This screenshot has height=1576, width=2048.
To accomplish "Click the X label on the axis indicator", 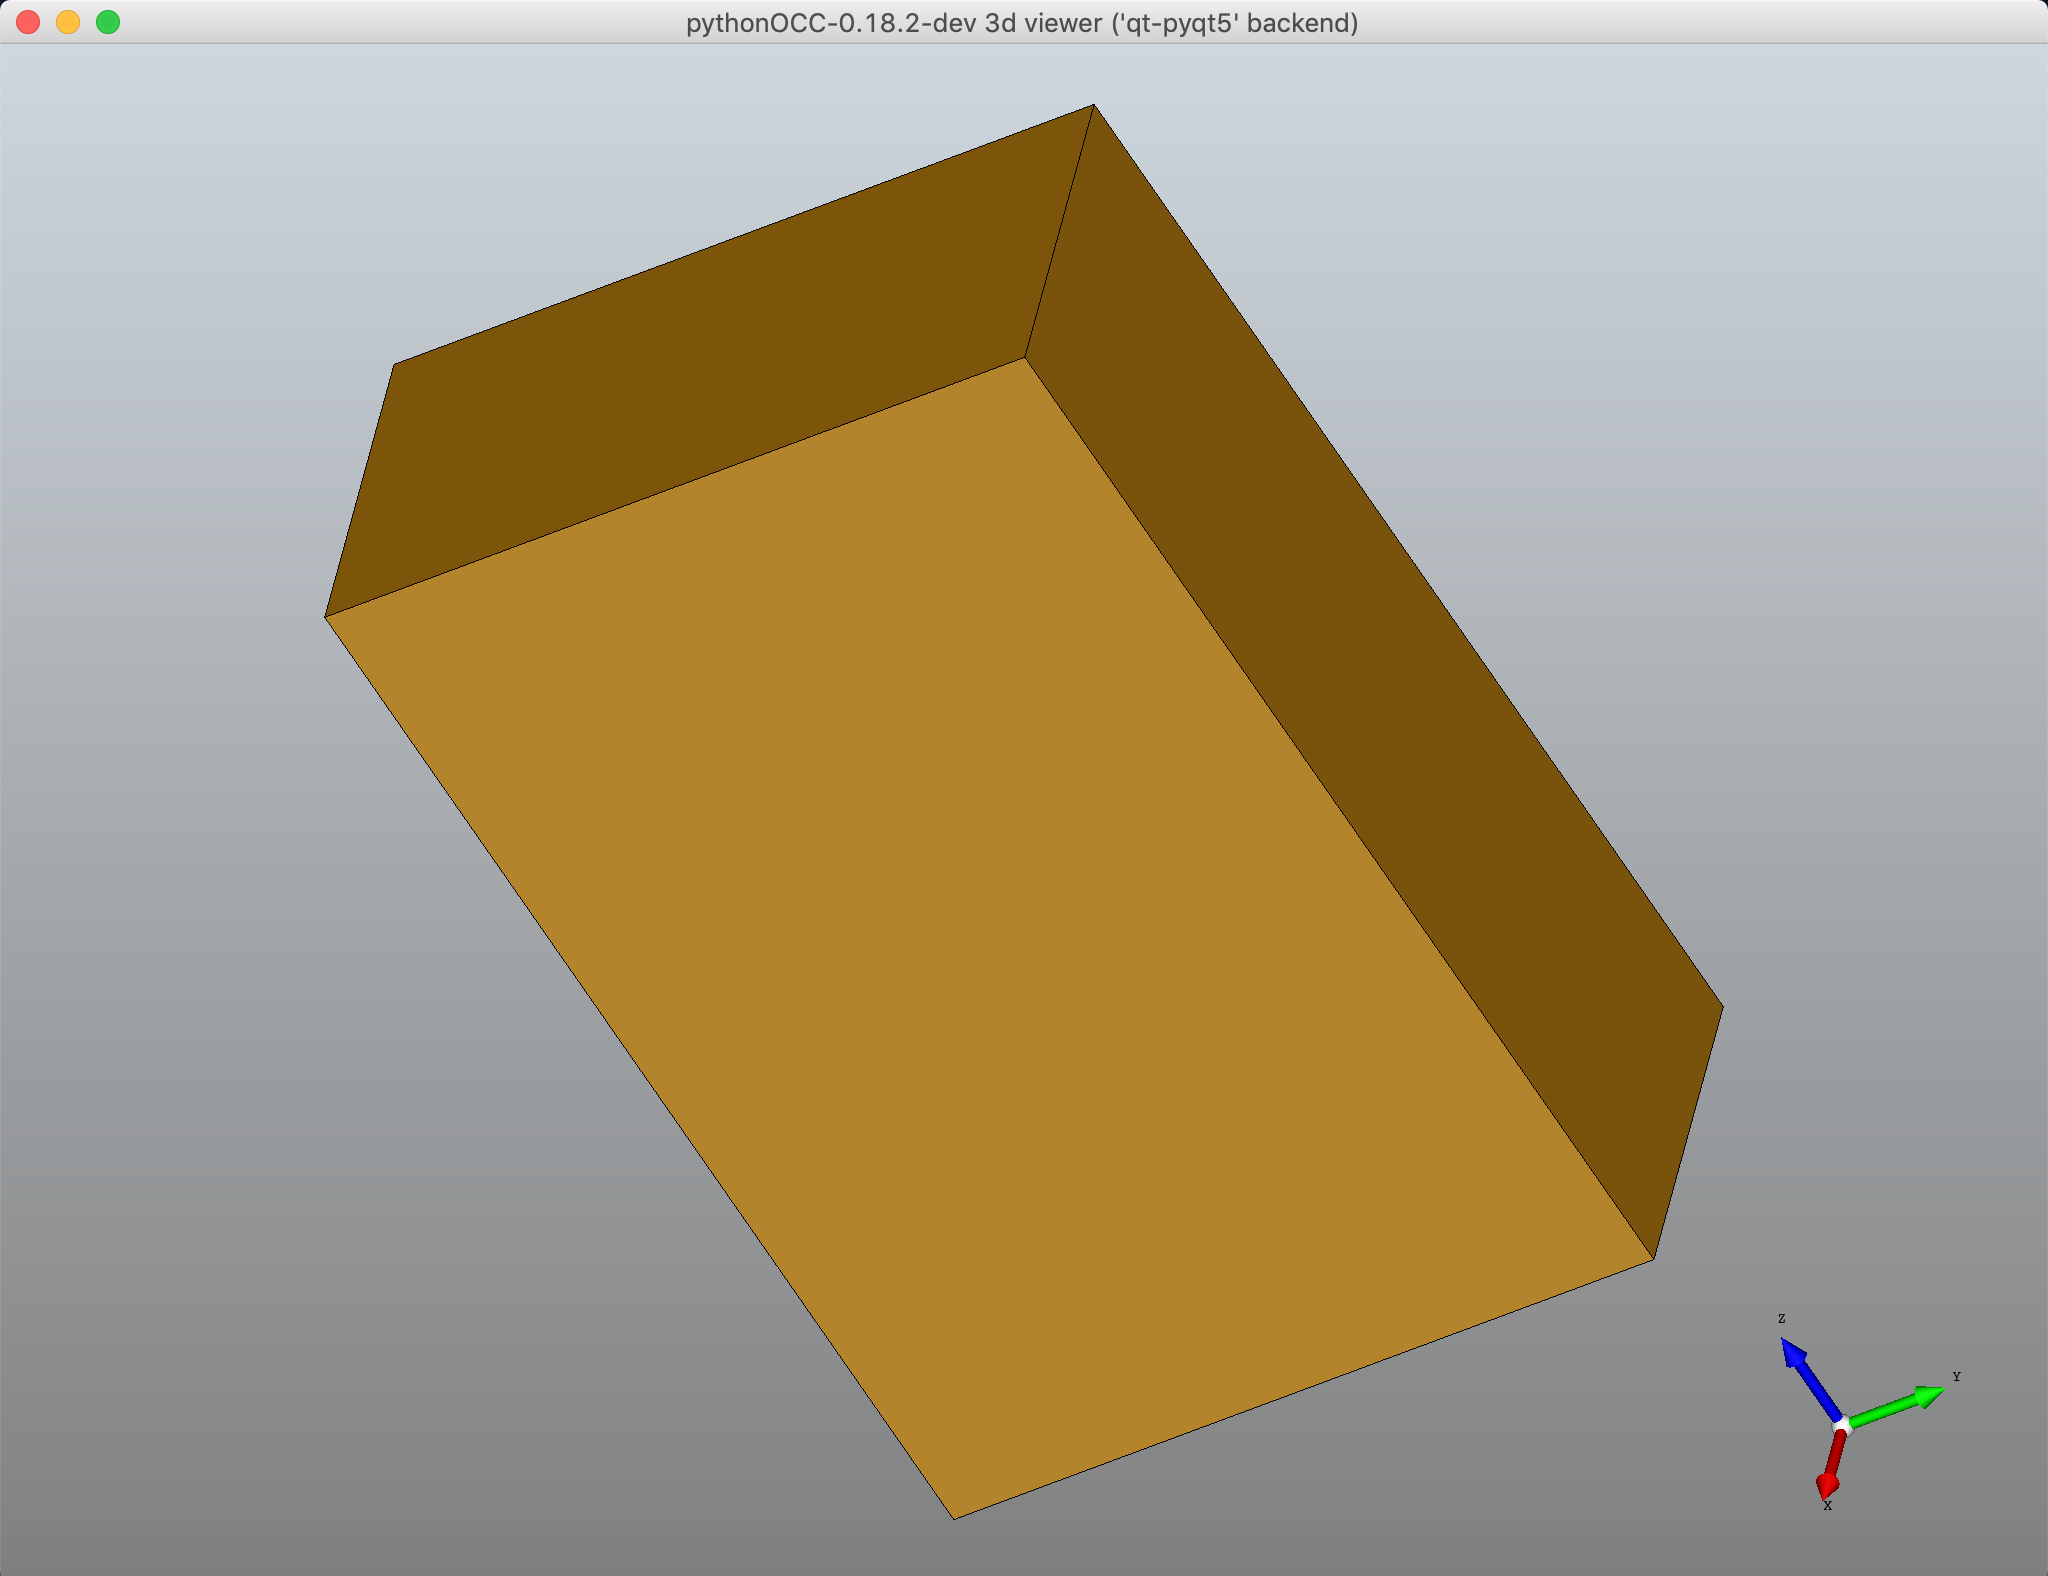I will coord(1828,1507).
